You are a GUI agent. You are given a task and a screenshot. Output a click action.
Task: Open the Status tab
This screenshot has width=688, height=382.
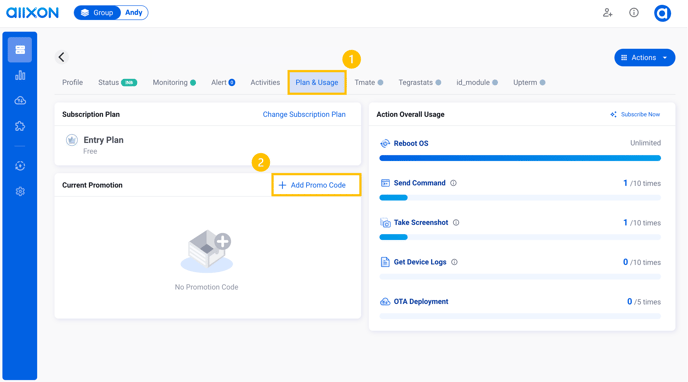pyautogui.click(x=117, y=82)
